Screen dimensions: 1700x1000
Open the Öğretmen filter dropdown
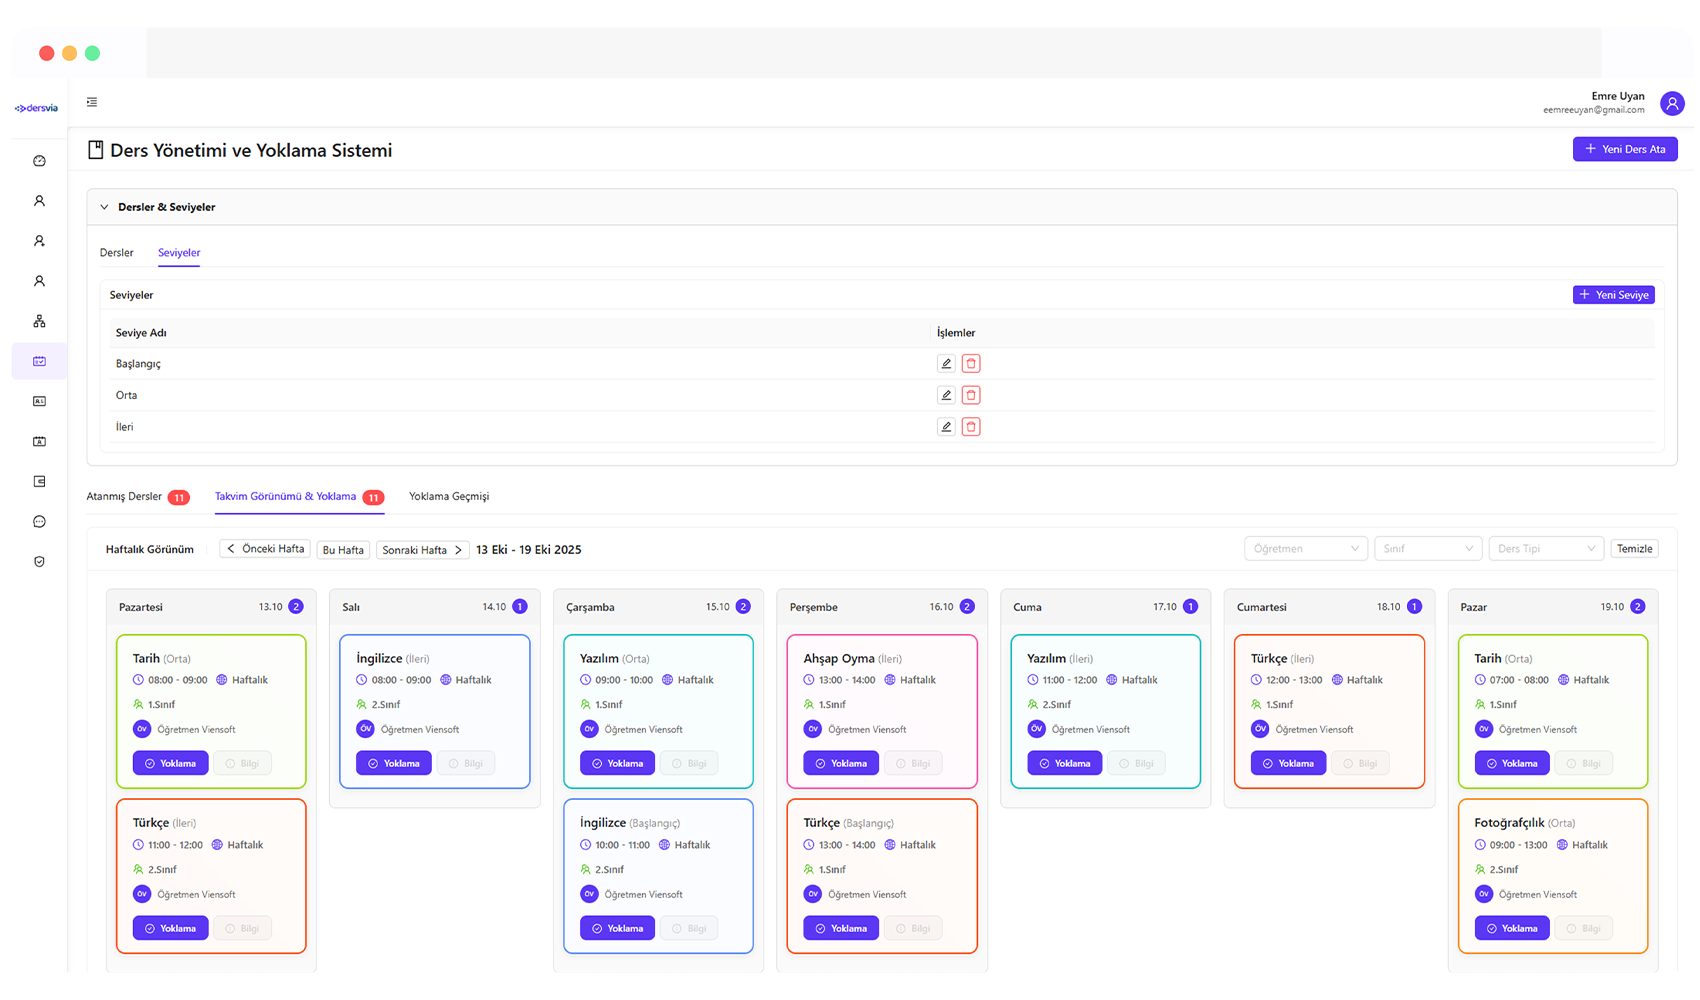[x=1305, y=549]
